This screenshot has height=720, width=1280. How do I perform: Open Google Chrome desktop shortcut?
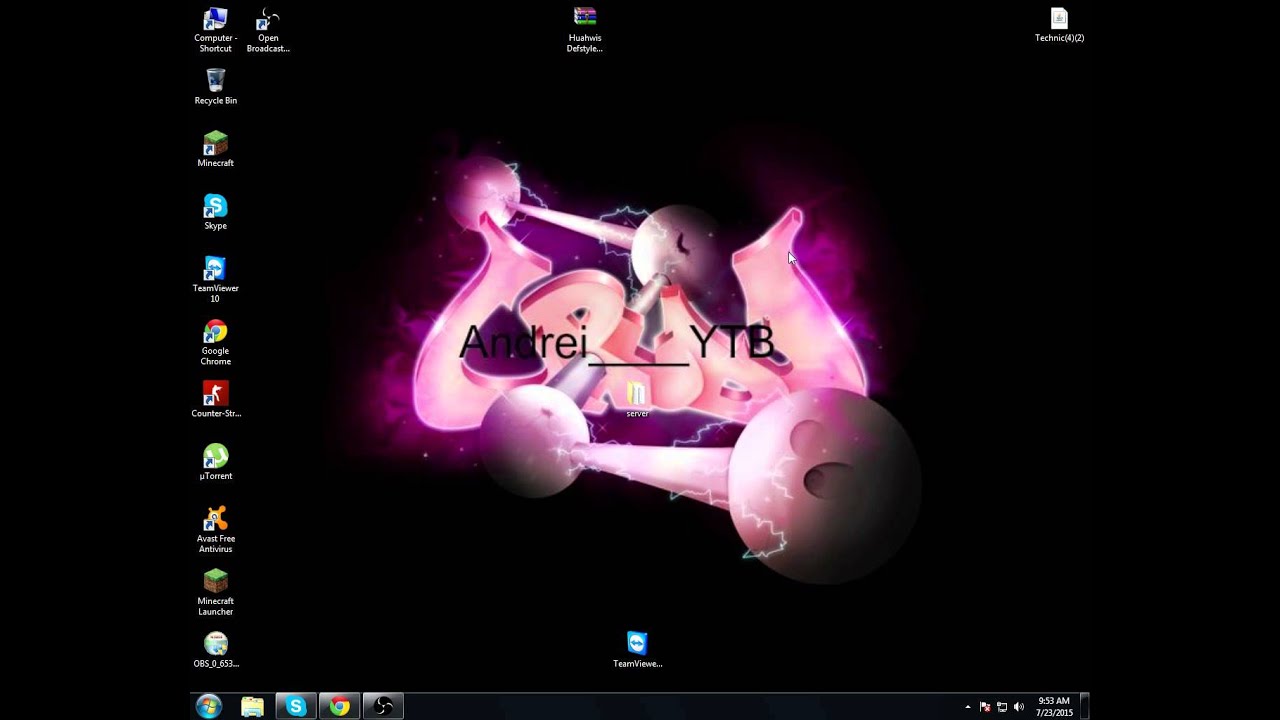pyautogui.click(x=215, y=342)
